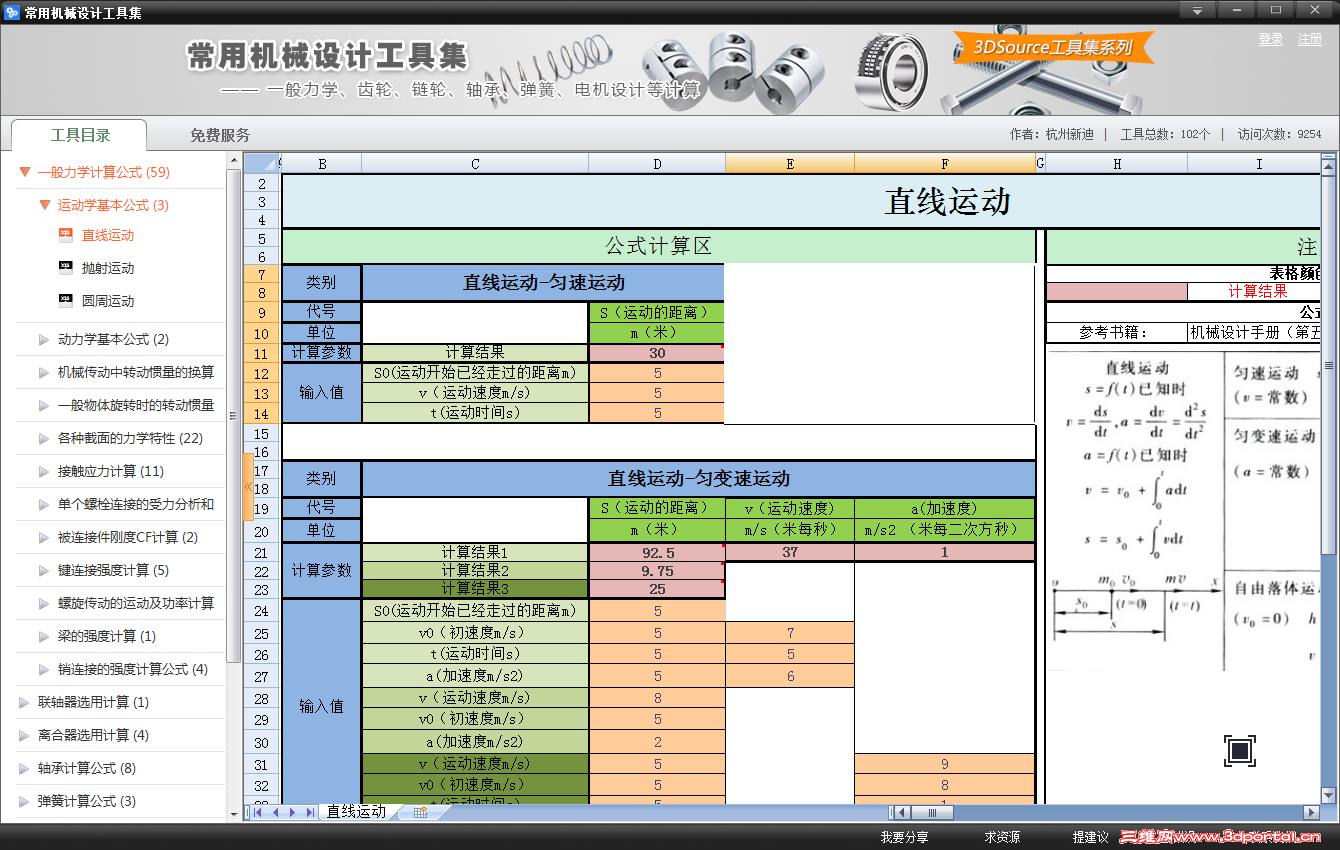
Task: Click the horizontal scrollbar right arrow
Action: [1312, 812]
